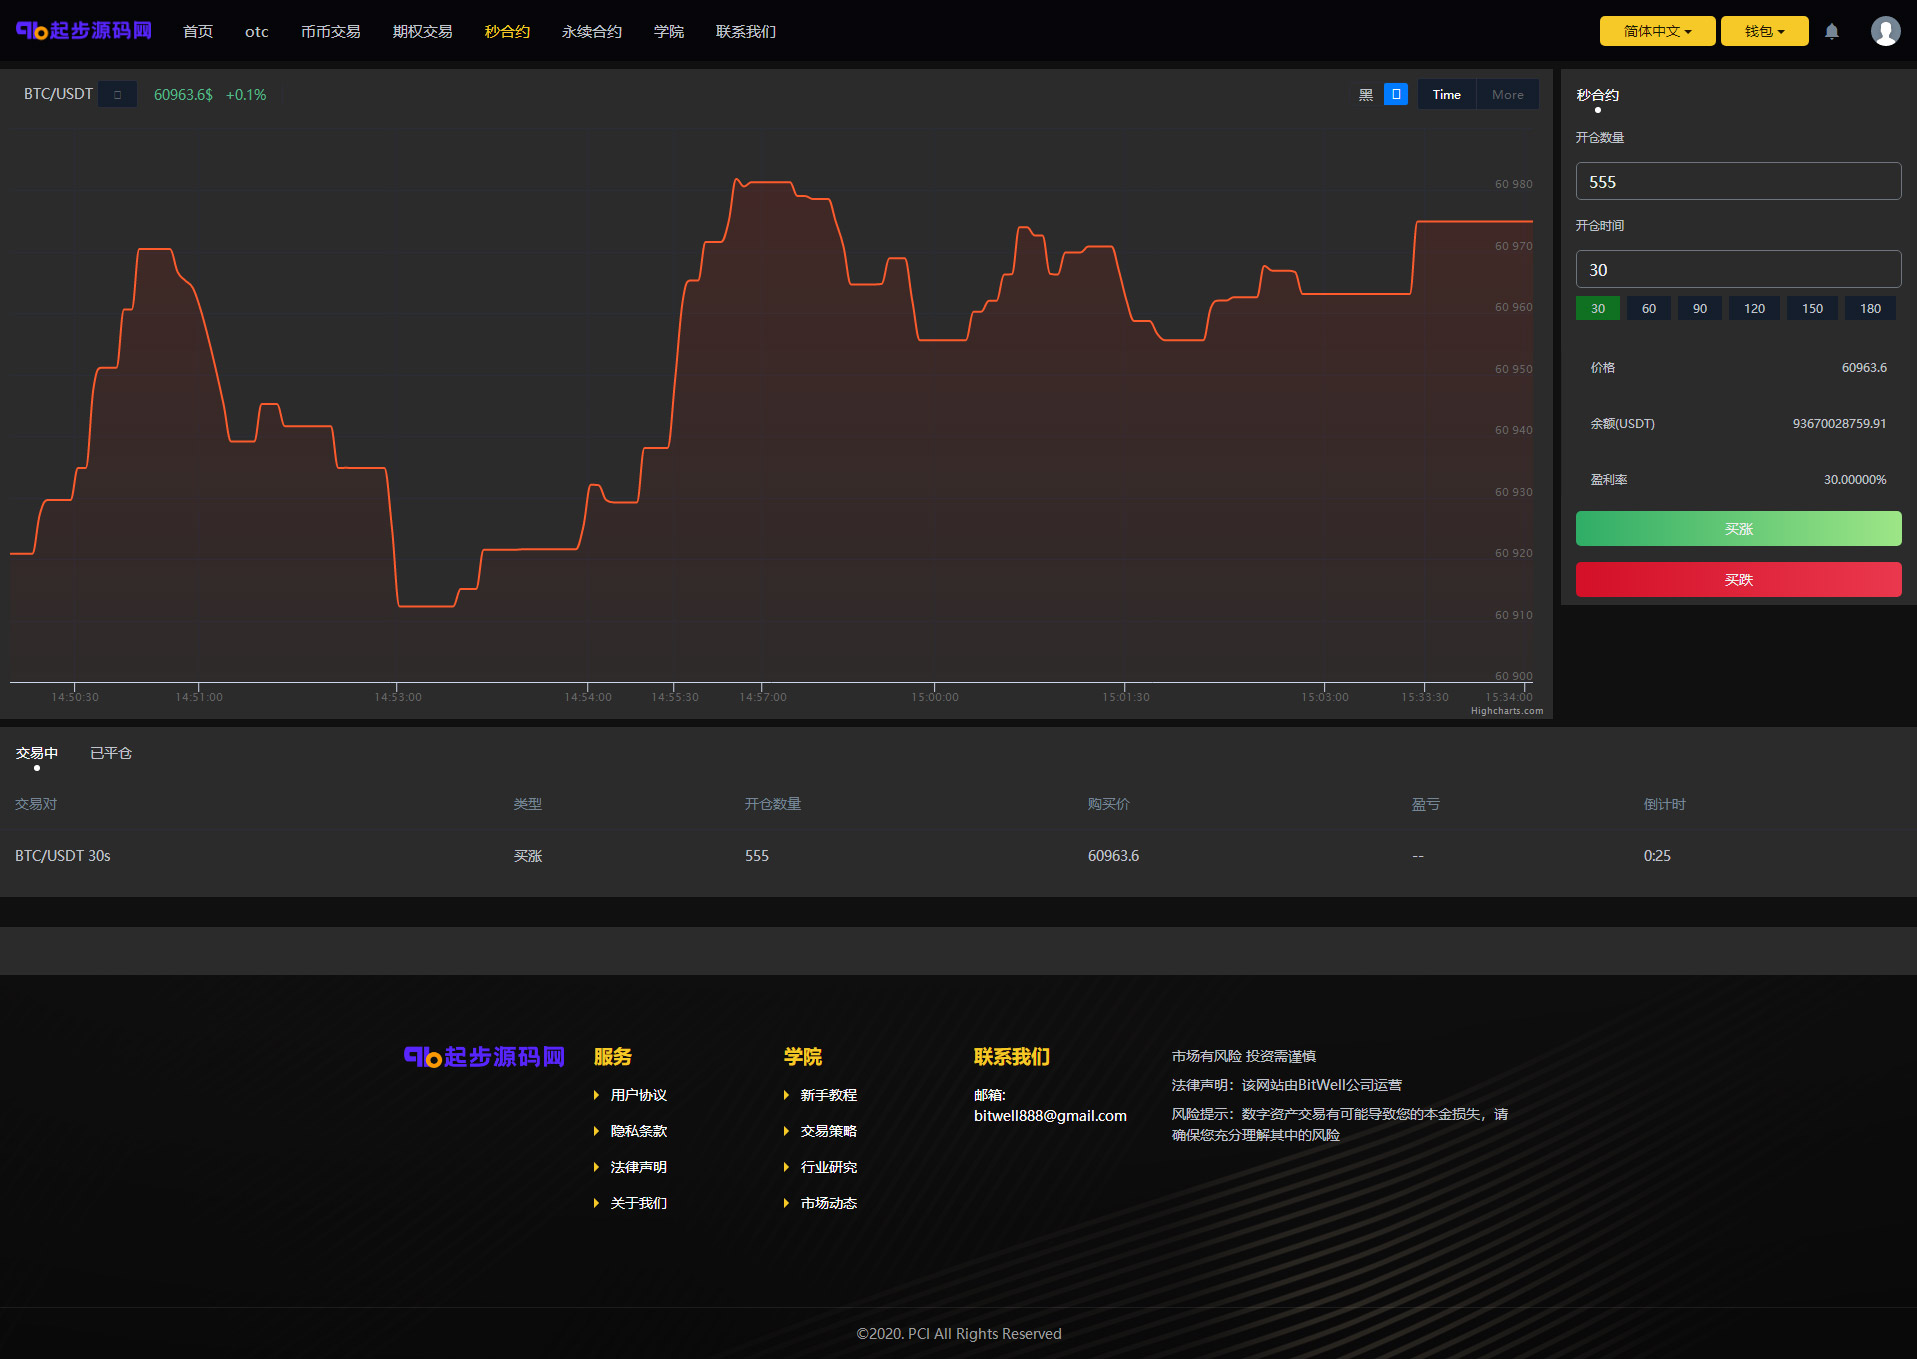This screenshot has height=1359, width=1917.
Task: Switch to the 已平仓 tab
Action: (111, 753)
